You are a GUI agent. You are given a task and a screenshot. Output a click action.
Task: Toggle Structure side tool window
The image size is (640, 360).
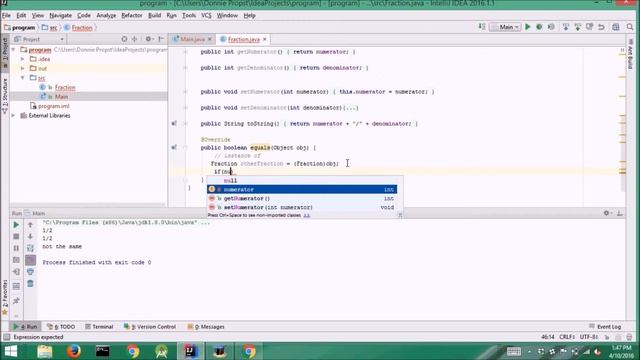tap(5, 96)
